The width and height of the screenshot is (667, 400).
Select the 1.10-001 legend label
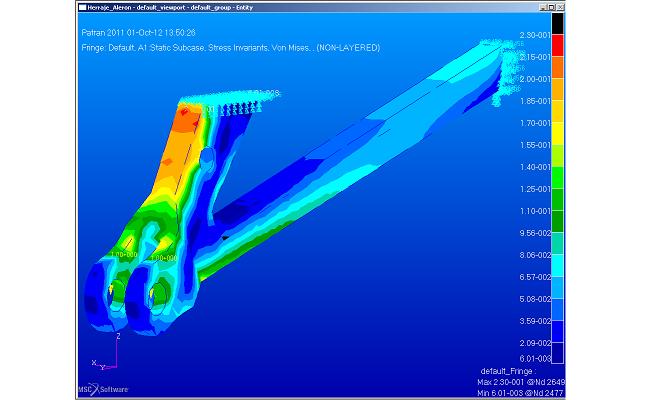tap(534, 210)
